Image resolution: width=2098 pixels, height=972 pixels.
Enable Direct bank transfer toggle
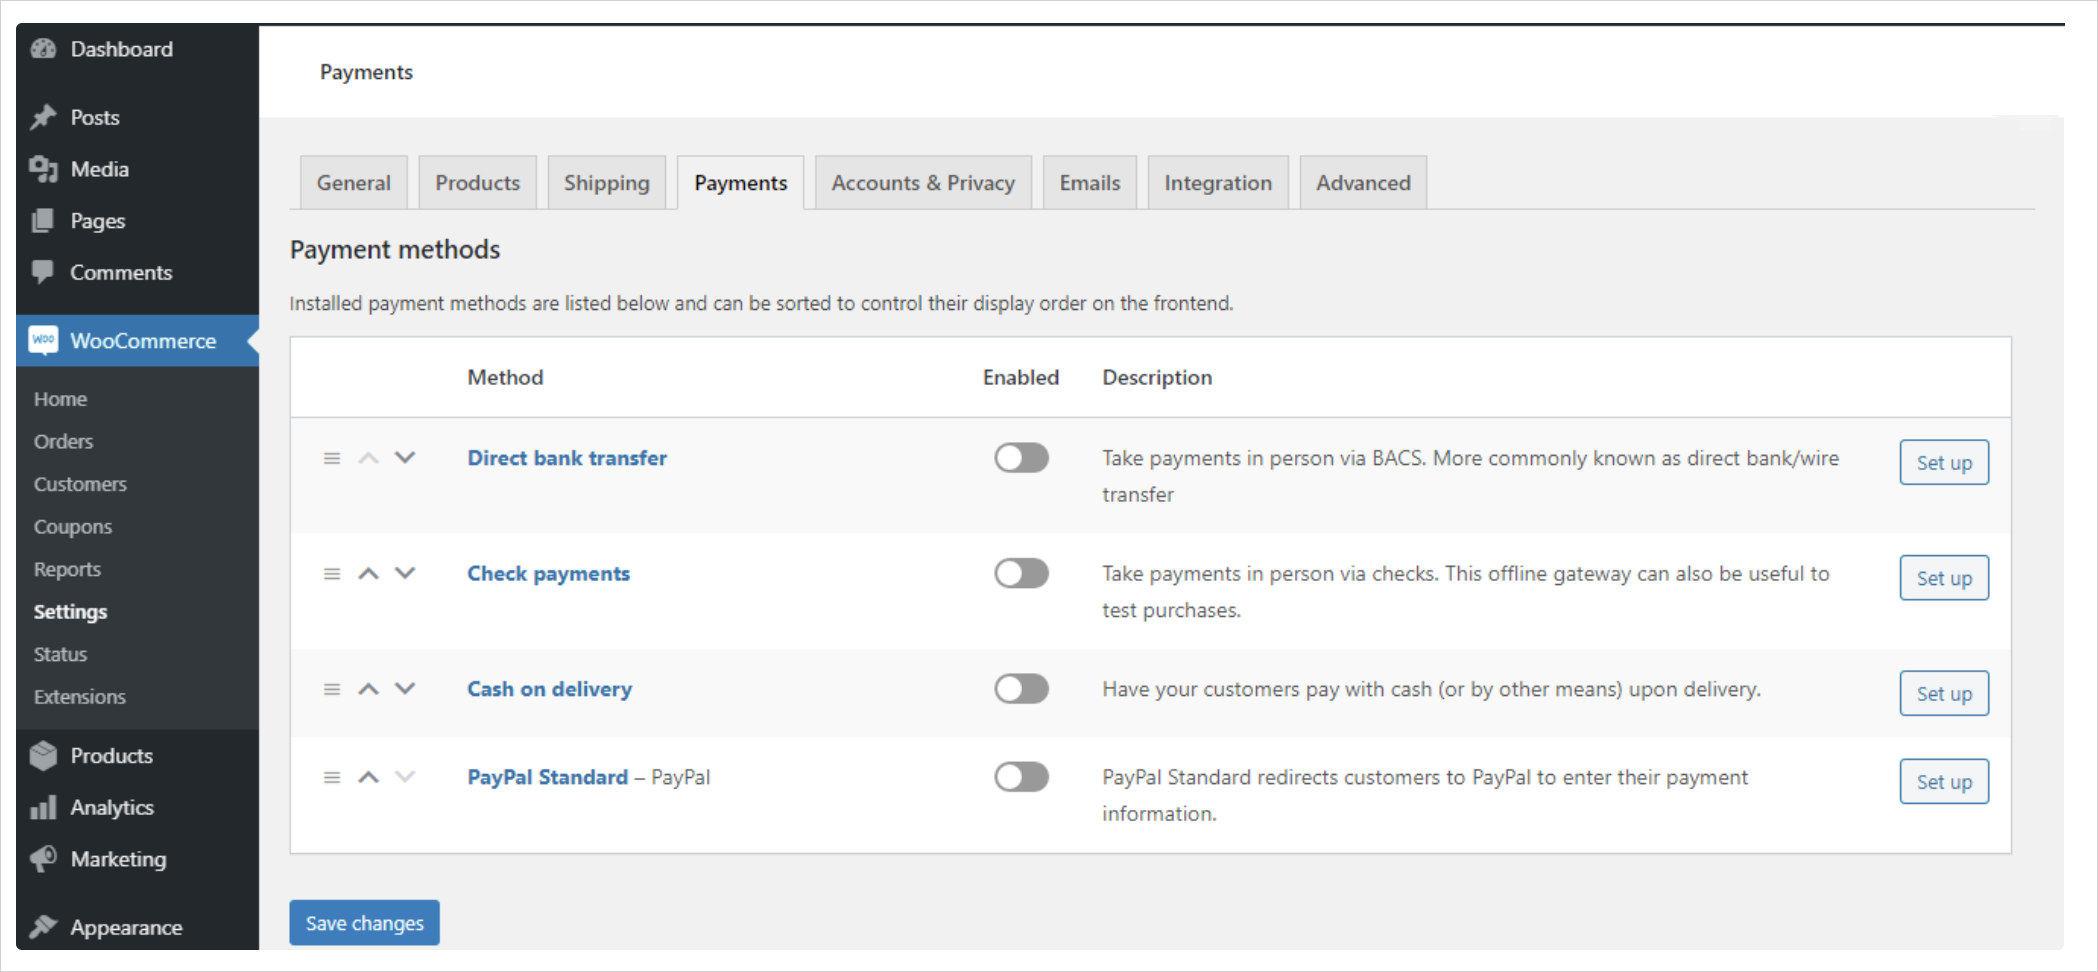pos(1021,458)
